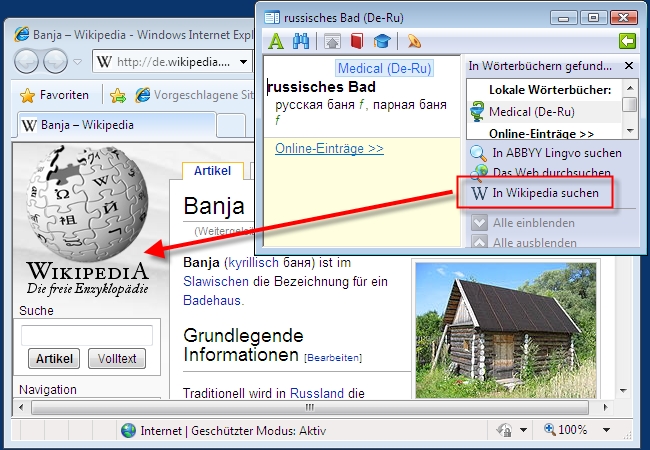This screenshot has width=650, height=450.
Task: Click the wooden banja house photo thumbnail
Action: [506, 331]
